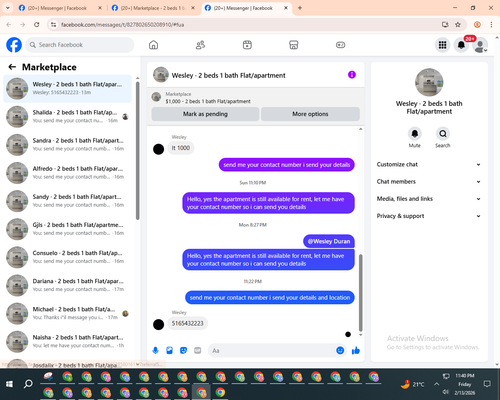The width and height of the screenshot is (500, 400).
Task: Click the Search Facebook field
Action: click(x=80, y=45)
